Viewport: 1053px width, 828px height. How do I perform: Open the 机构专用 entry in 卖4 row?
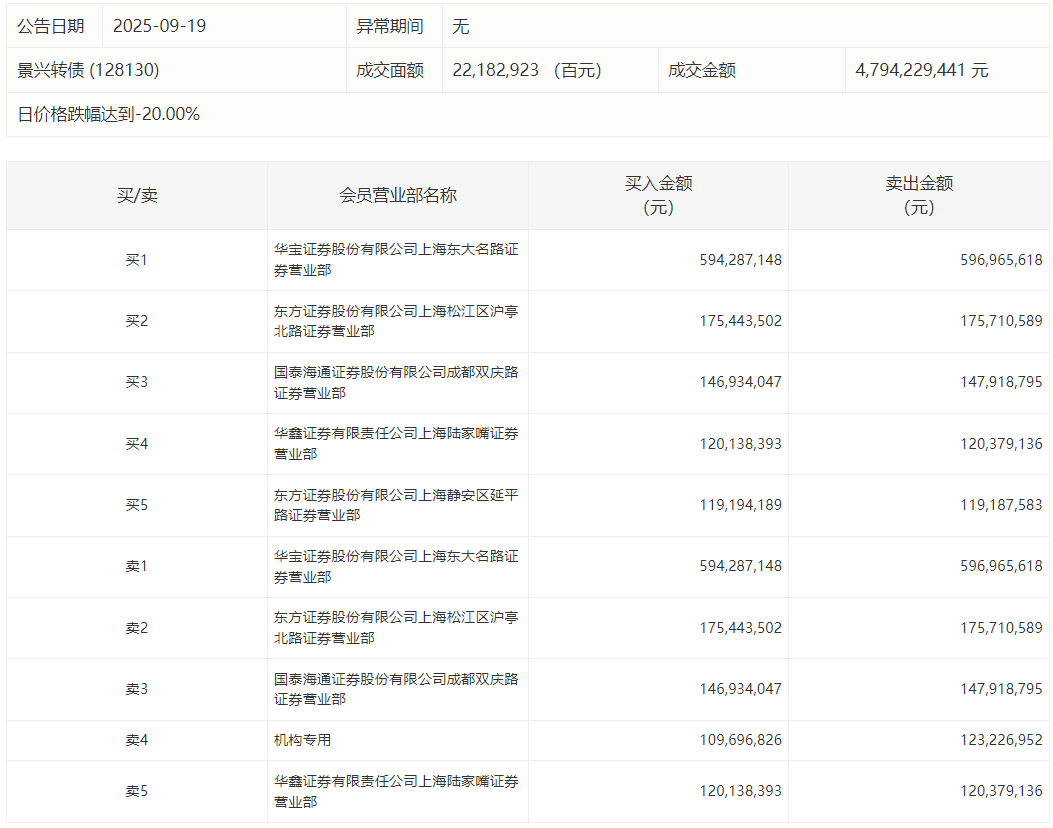[303, 740]
